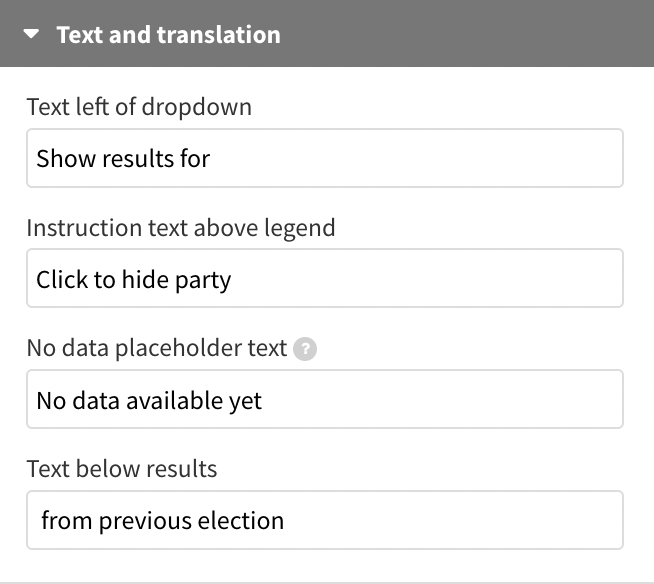The height and width of the screenshot is (584, 654).
Task: Click the Instruction text above legend label
Action: click(181, 228)
